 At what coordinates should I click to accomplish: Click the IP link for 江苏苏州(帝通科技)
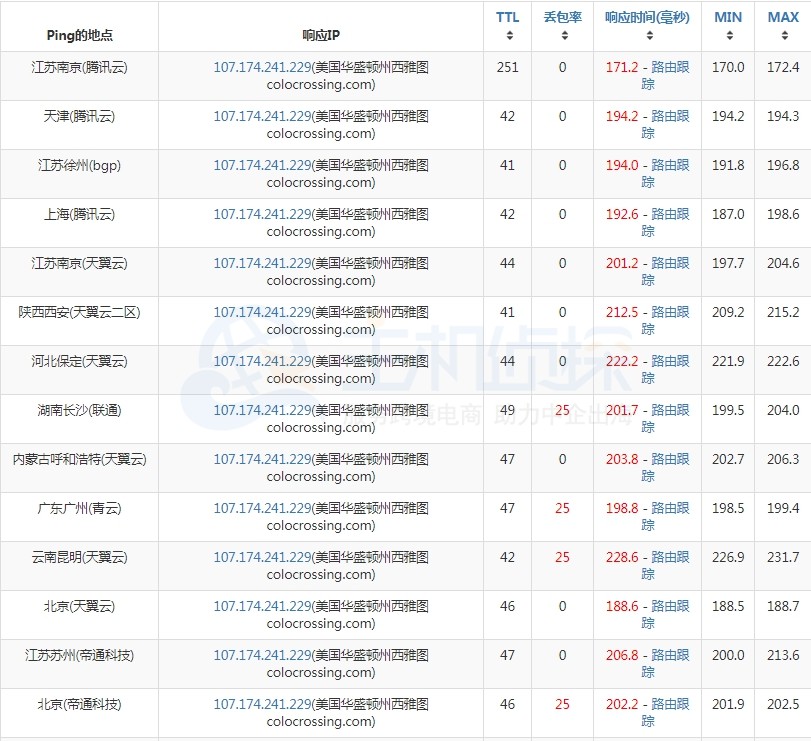point(262,655)
